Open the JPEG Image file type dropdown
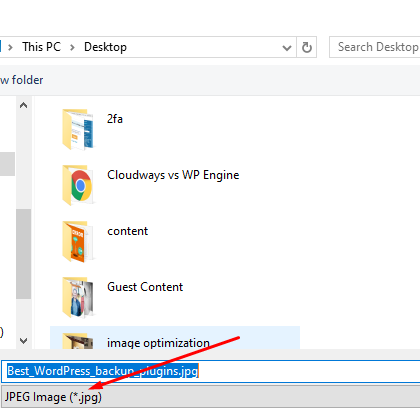420x408 pixels. coord(210,397)
